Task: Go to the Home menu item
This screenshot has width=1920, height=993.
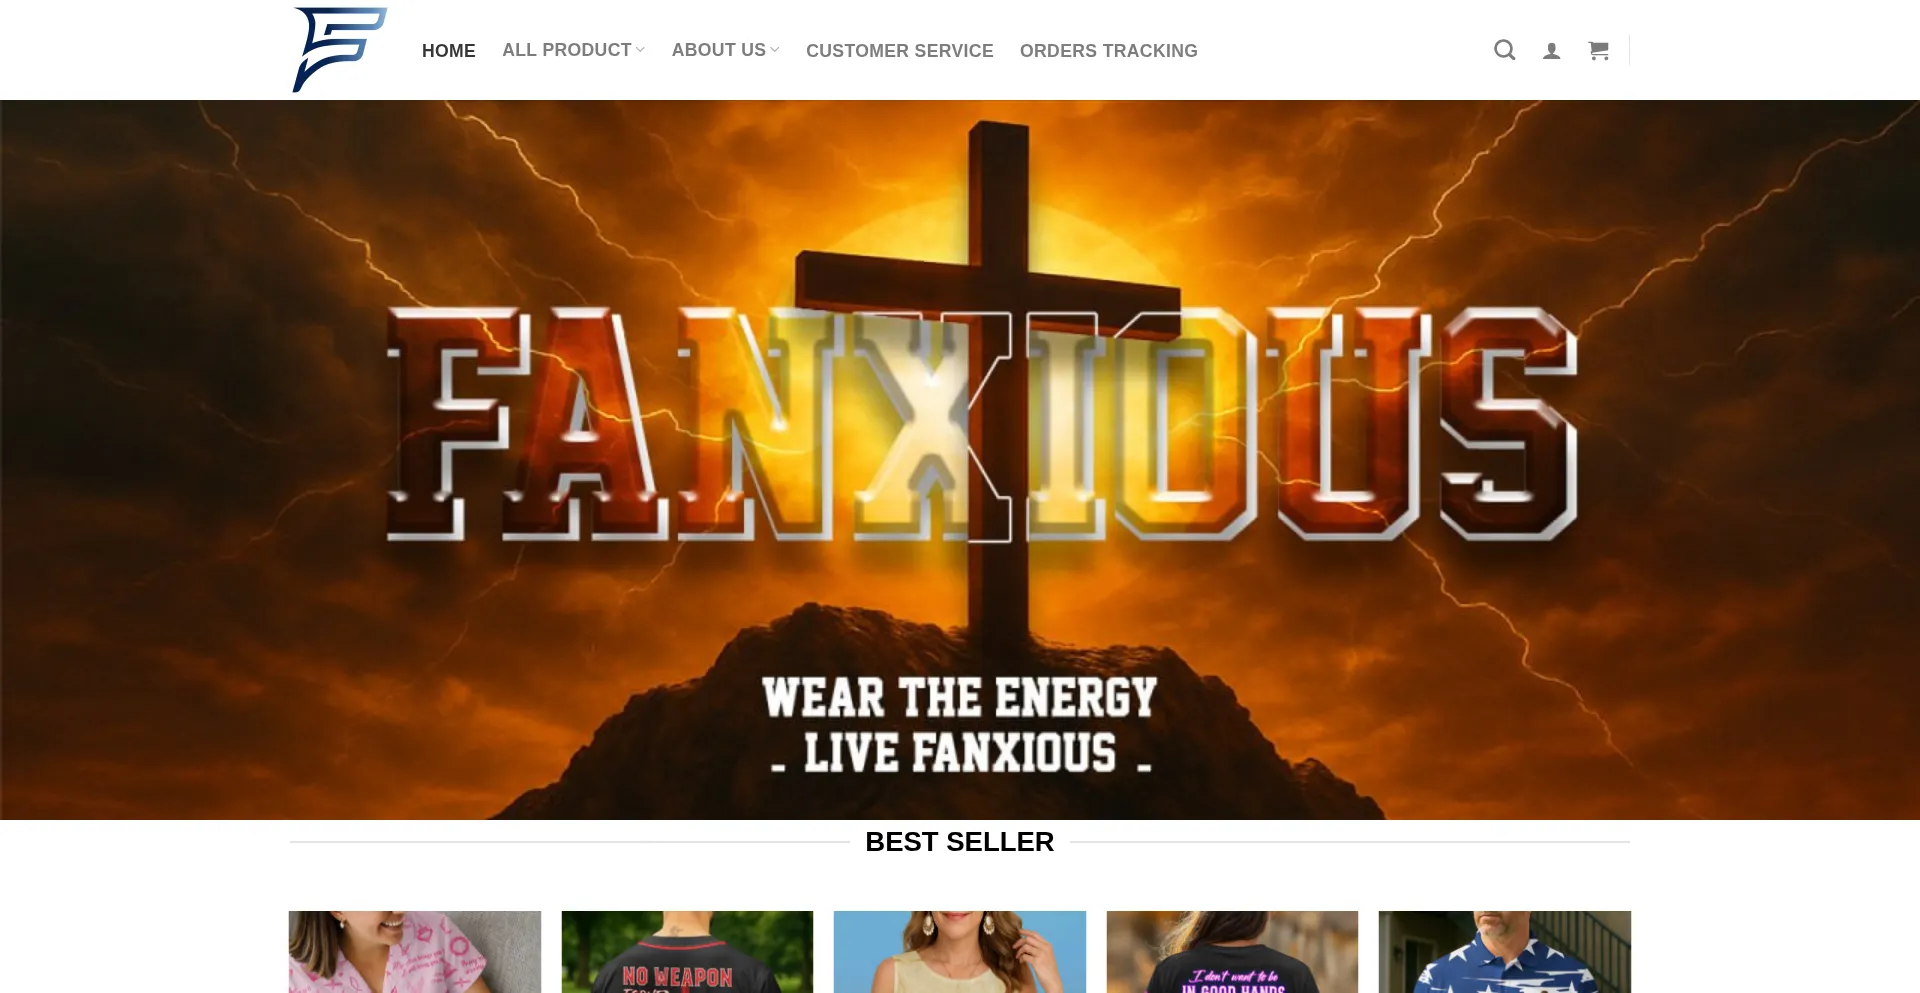Action: click(448, 51)
